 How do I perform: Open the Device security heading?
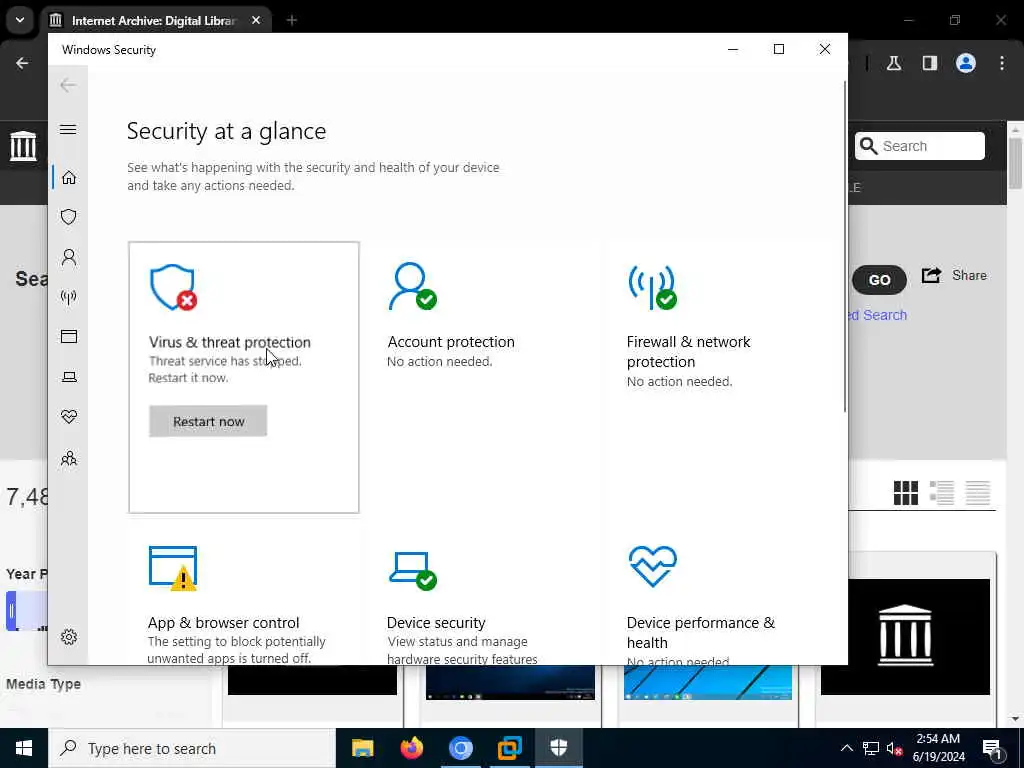click(x=436, y=622)
